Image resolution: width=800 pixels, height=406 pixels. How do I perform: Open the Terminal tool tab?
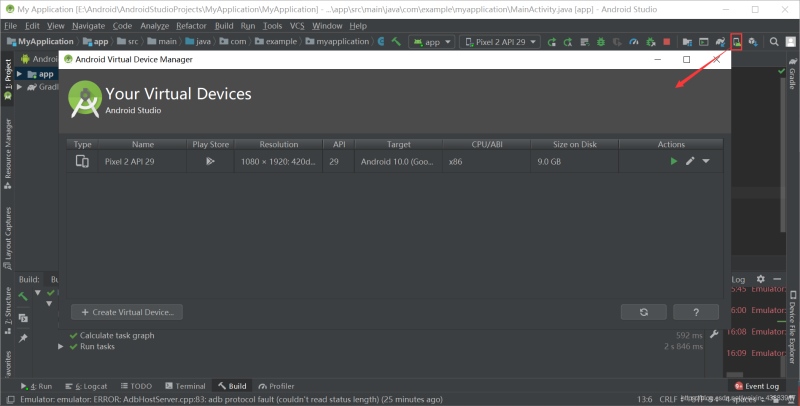(185, 386)
